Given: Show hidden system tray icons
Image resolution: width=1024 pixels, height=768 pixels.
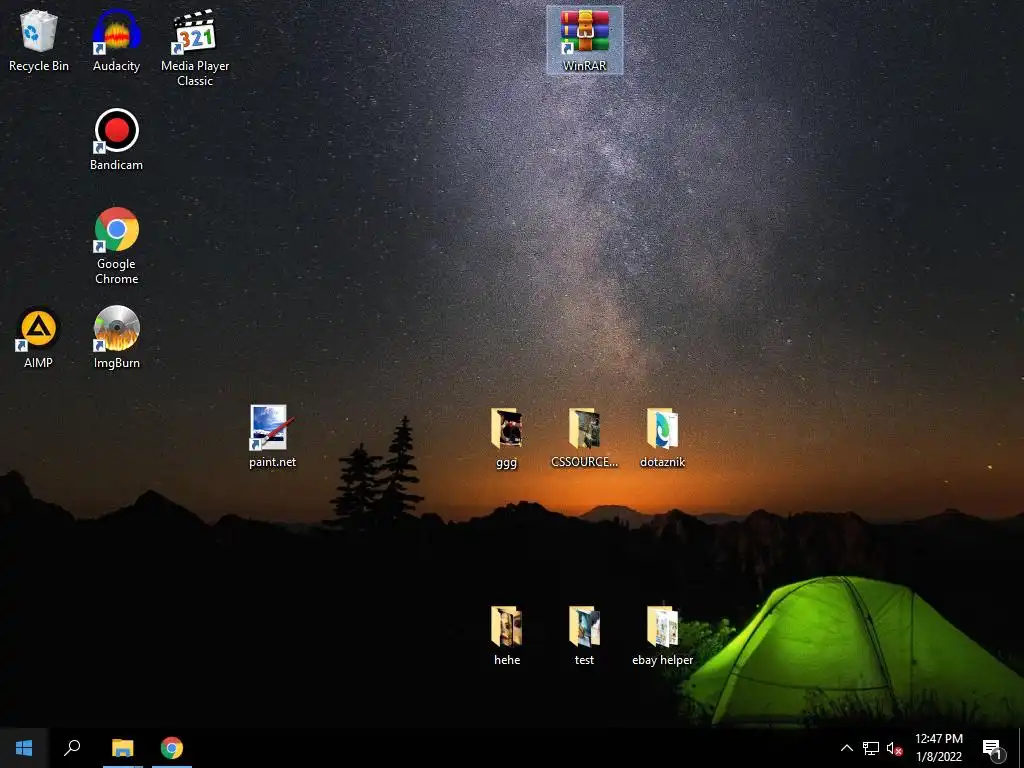Looking at the screenshot, I should tap(846, 748).
